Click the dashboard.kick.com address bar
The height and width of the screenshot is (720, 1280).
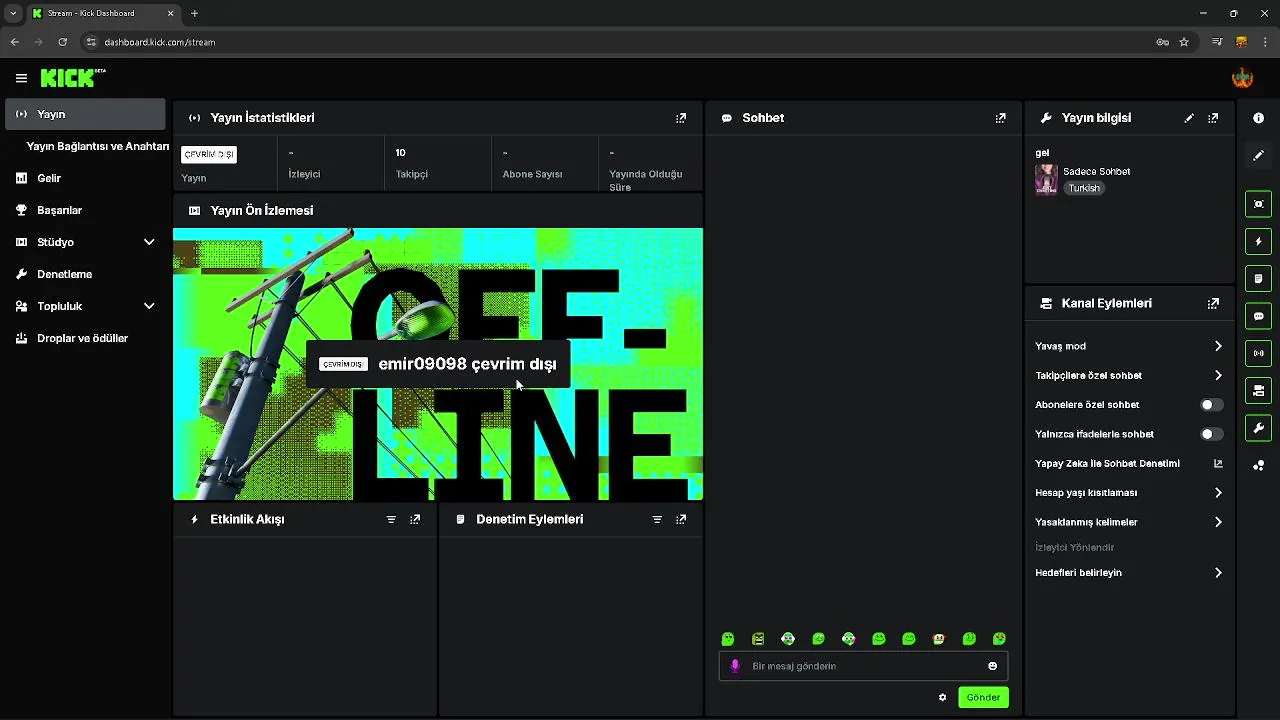coord(620,42)
